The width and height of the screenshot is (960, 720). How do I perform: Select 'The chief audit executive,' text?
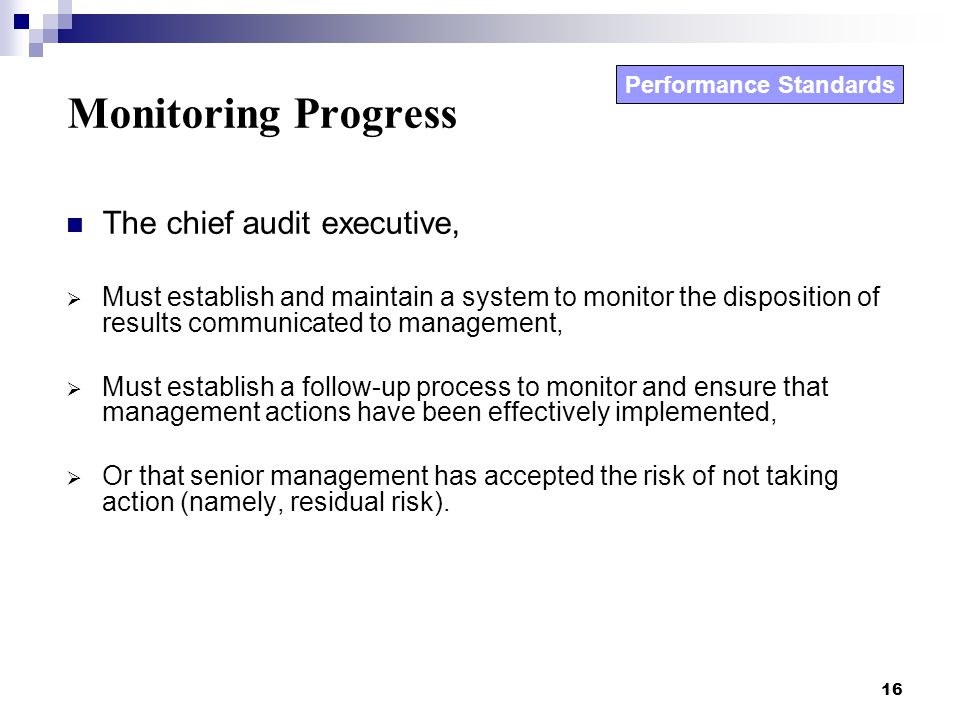280,223
